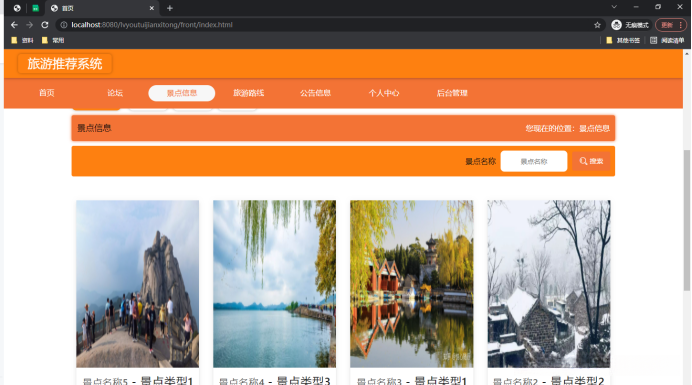Click the 景点信息 breadcrumb location text
The image size is (692, 385).
(x=594, y=128)
